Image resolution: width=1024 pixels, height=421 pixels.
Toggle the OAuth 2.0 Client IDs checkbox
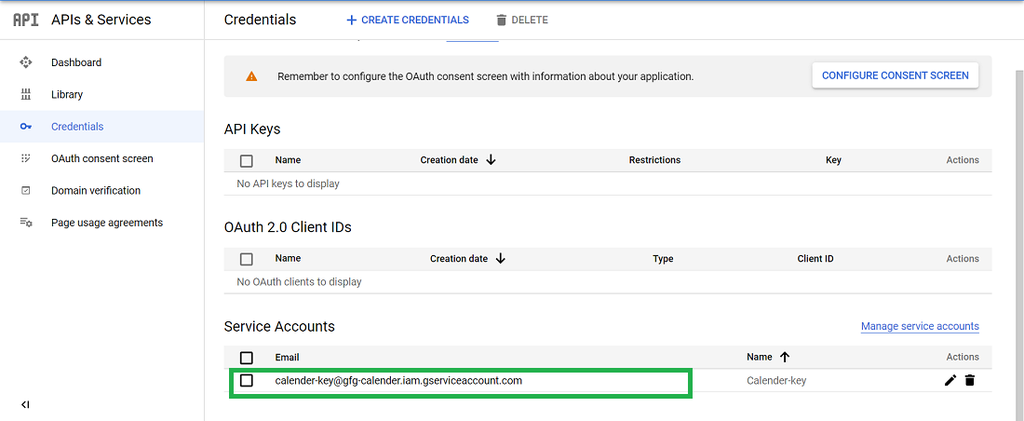(247, 259)
